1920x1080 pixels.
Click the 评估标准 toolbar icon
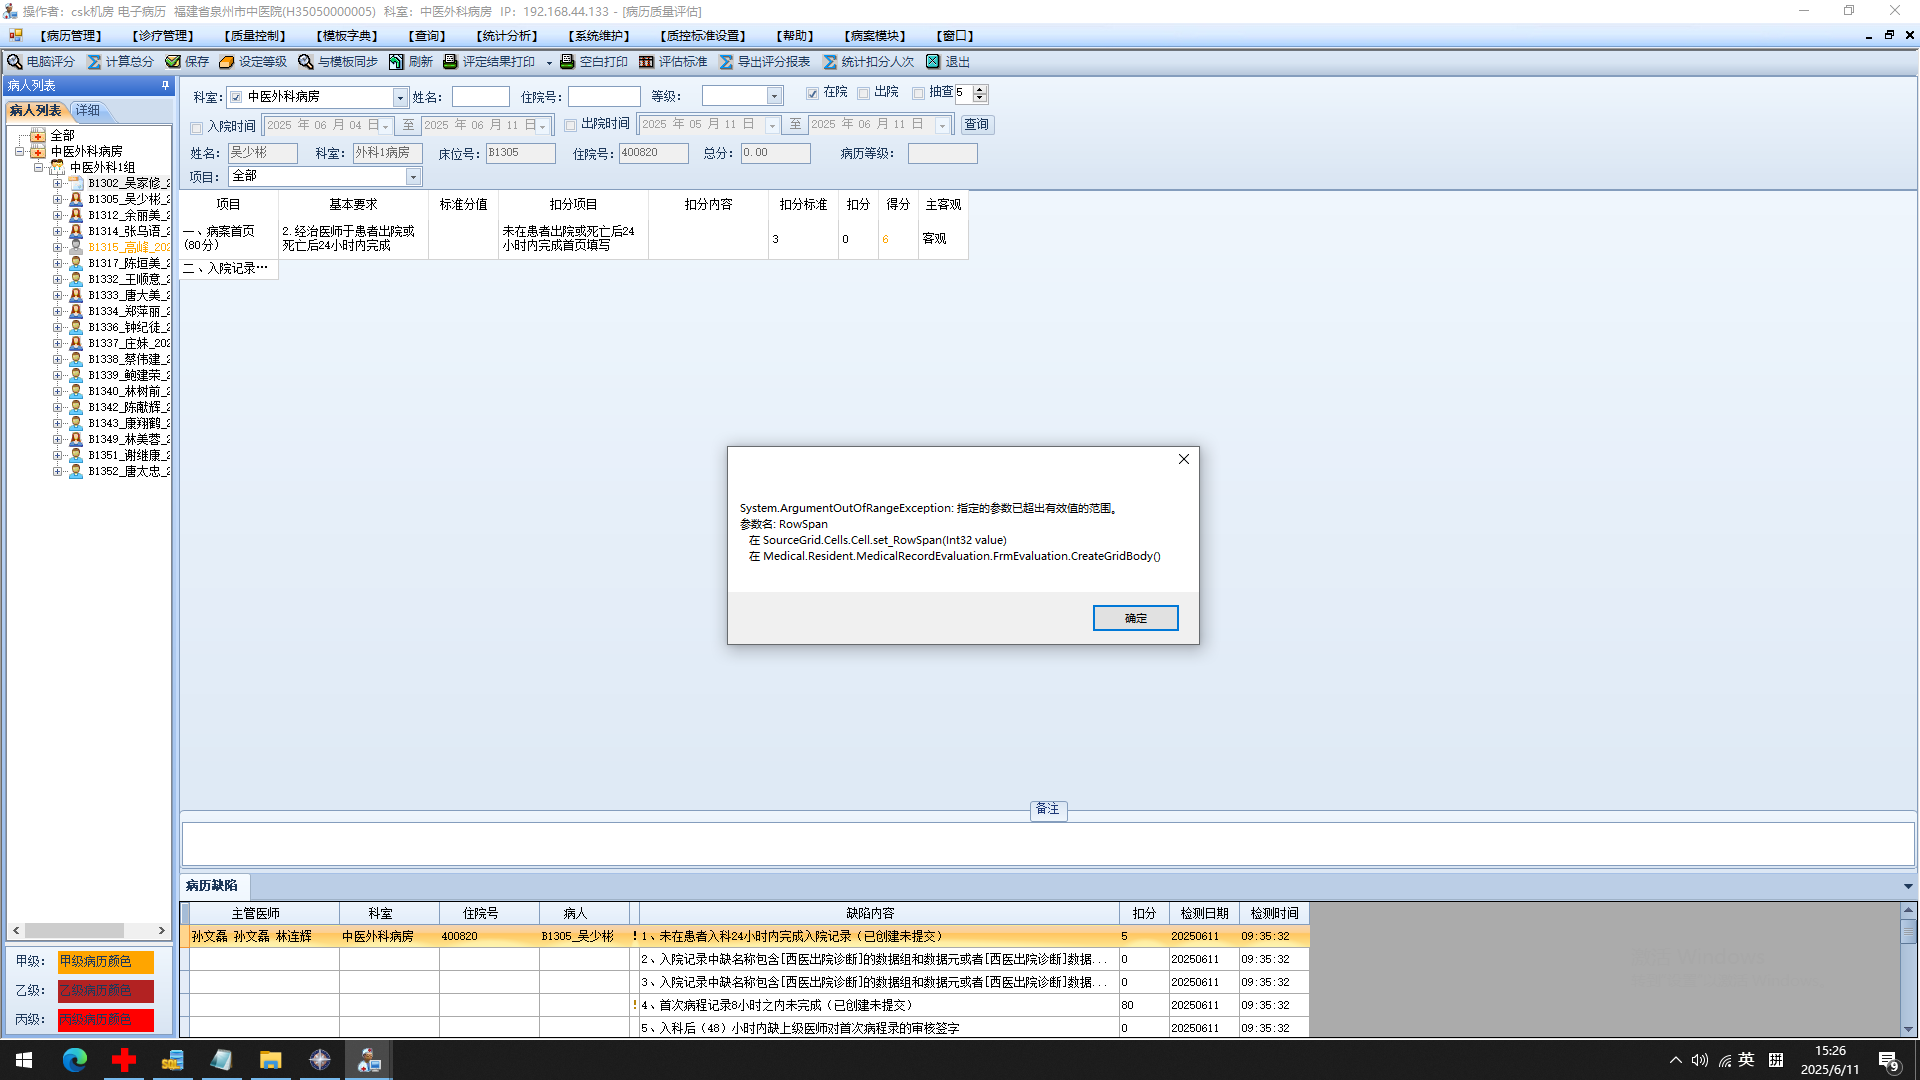click(647, 62)
